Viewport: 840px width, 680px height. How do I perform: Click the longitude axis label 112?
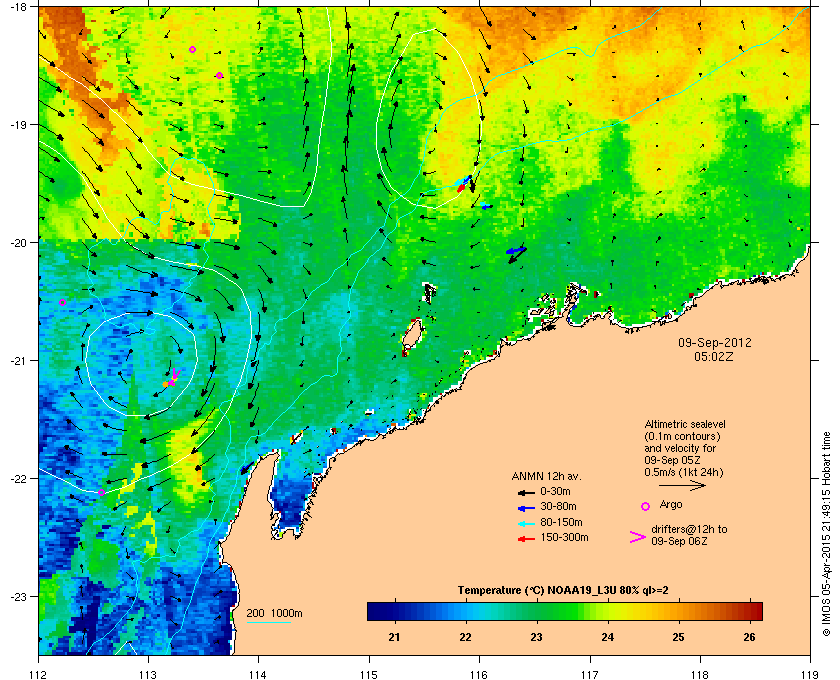tap(39, 674)
